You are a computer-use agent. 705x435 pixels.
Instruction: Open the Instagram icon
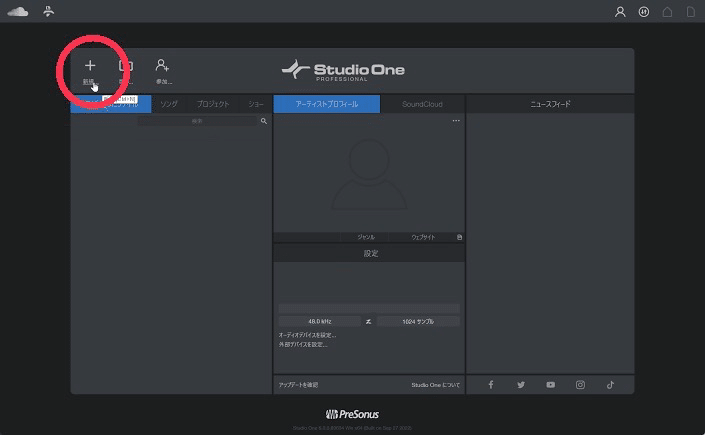point(580,385)
